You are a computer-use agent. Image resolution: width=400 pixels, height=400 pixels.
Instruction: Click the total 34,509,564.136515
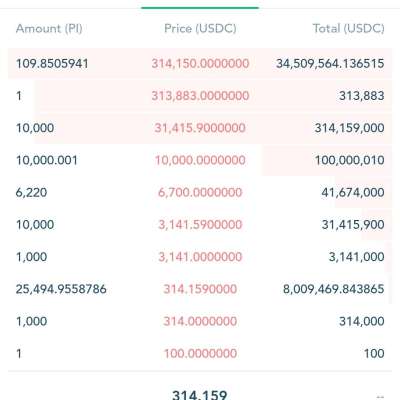coord(330,64)
